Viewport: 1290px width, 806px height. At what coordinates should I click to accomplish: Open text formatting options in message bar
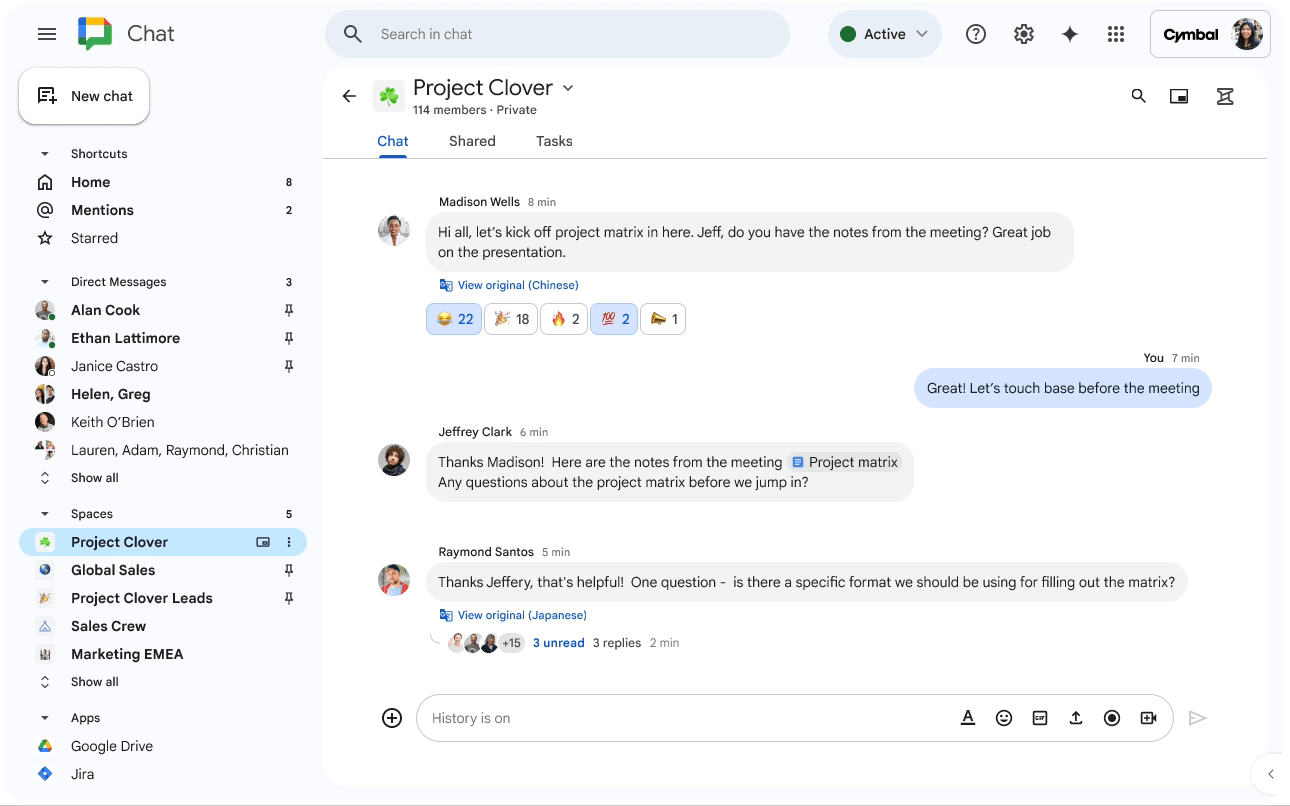pyautogui.click(x=968, y=717)
